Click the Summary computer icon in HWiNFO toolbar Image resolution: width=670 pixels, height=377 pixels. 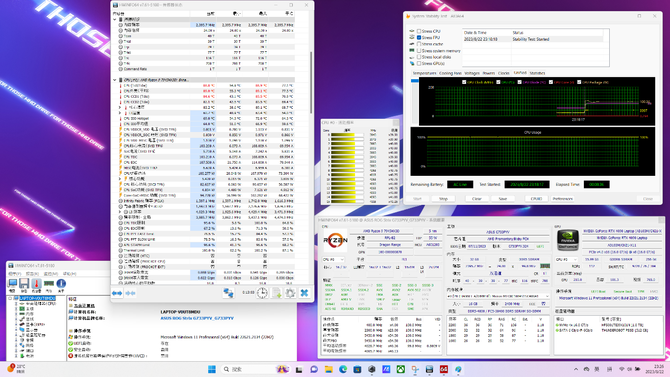12,284
